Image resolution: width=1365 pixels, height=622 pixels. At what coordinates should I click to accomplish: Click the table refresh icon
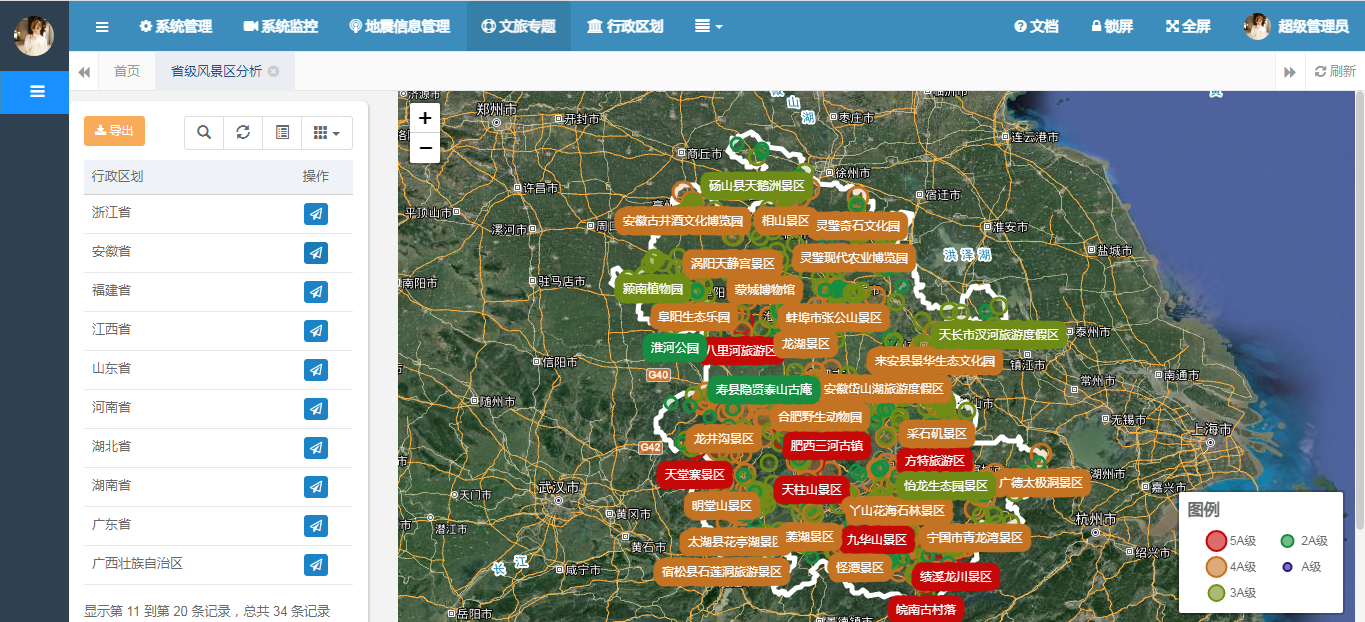[243, 132]
